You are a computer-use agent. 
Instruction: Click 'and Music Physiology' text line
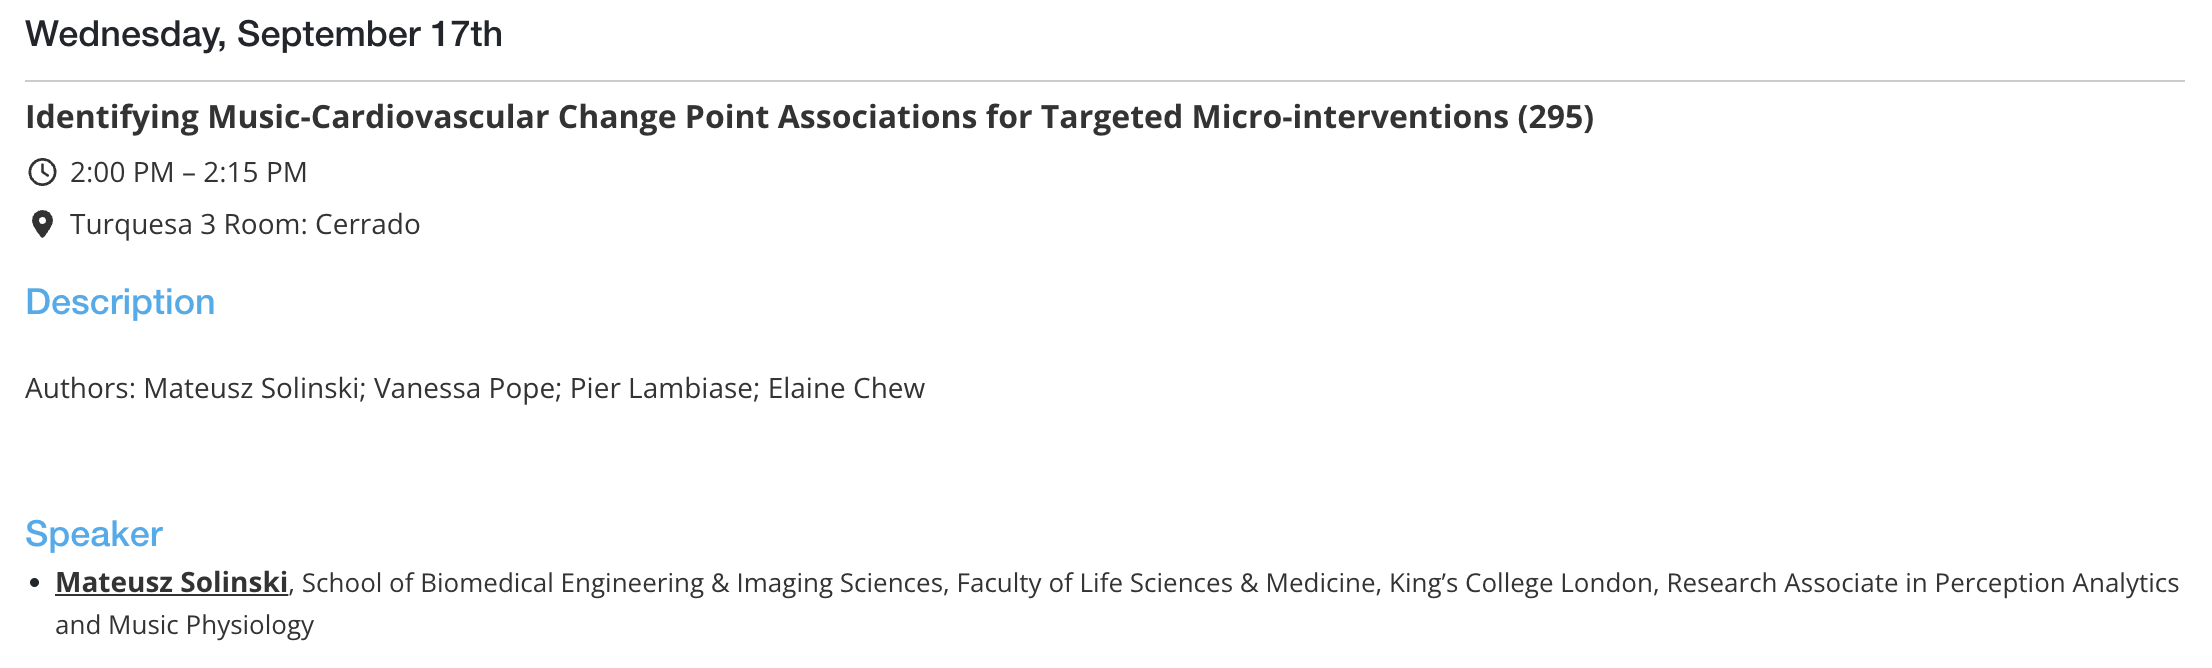tap(184, 625)
